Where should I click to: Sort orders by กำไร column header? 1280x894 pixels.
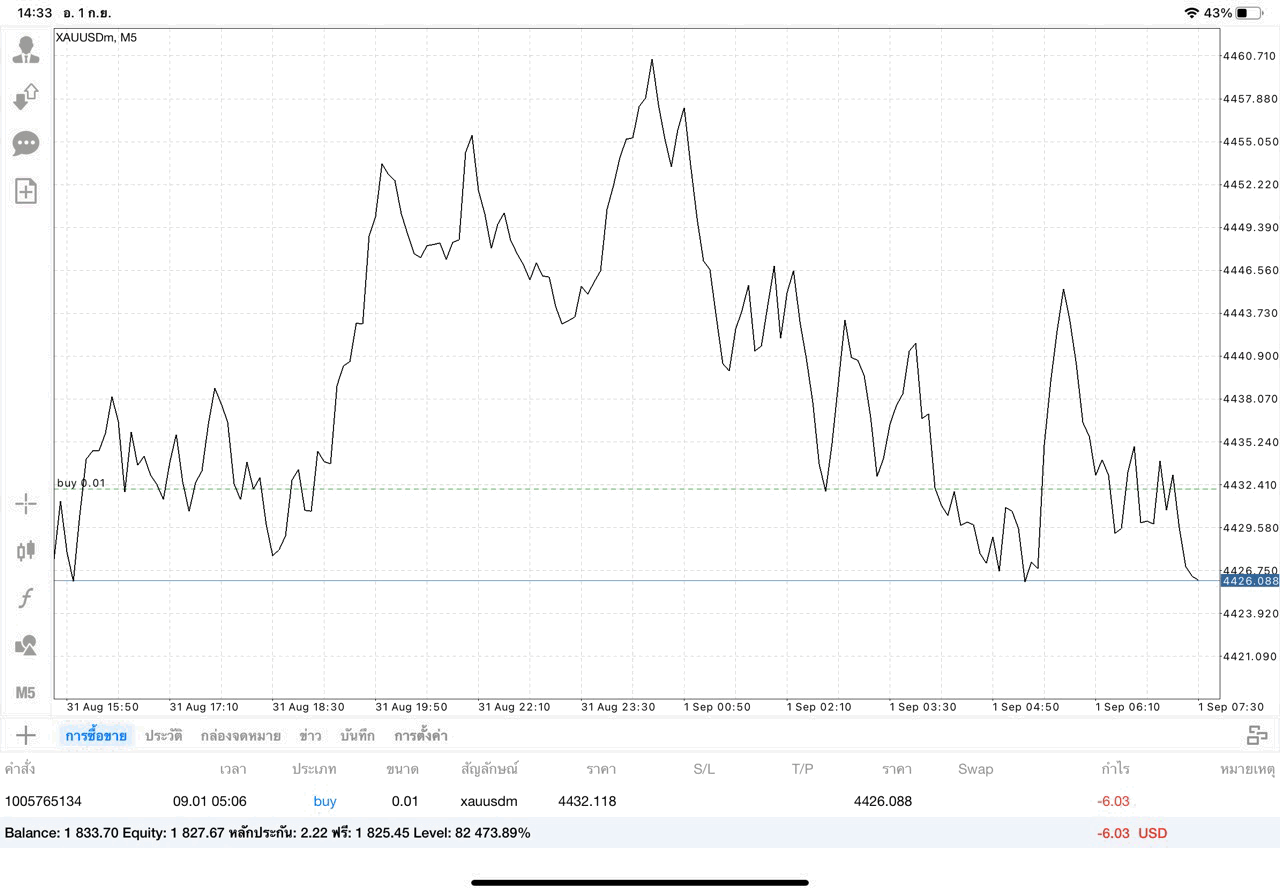click(1115, 769)
